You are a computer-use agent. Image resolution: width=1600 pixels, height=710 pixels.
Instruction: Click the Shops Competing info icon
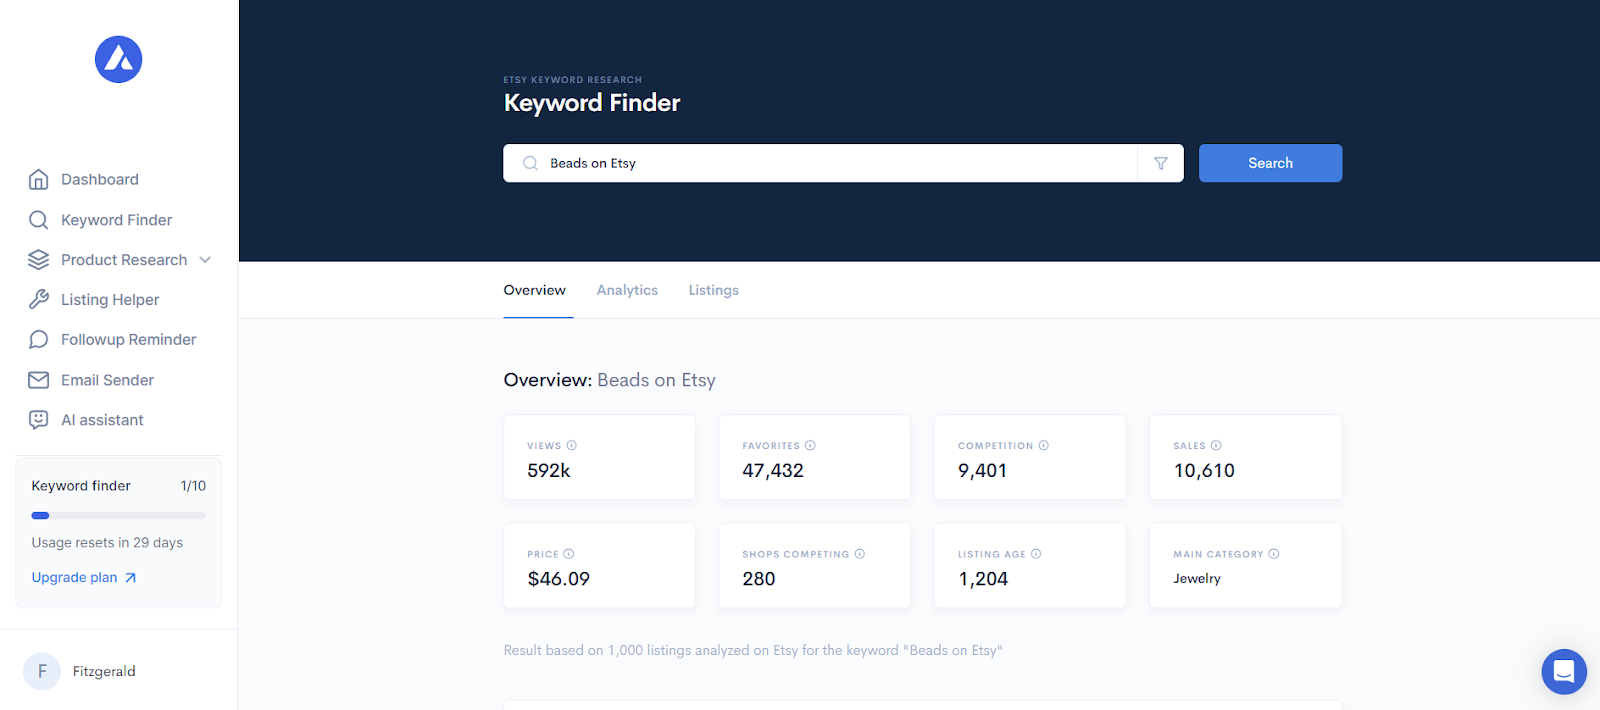(860, 554)
